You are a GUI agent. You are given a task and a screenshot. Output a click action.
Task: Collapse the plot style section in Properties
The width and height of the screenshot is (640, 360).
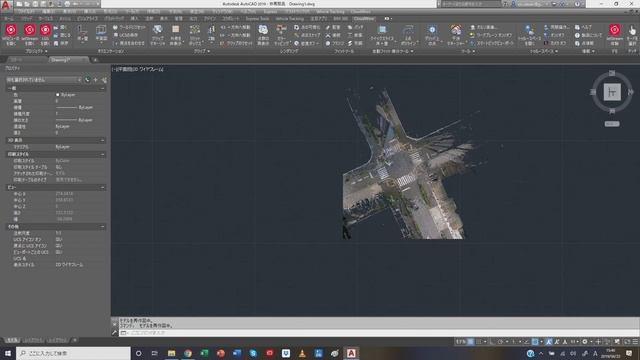click(x=102, y=154)
